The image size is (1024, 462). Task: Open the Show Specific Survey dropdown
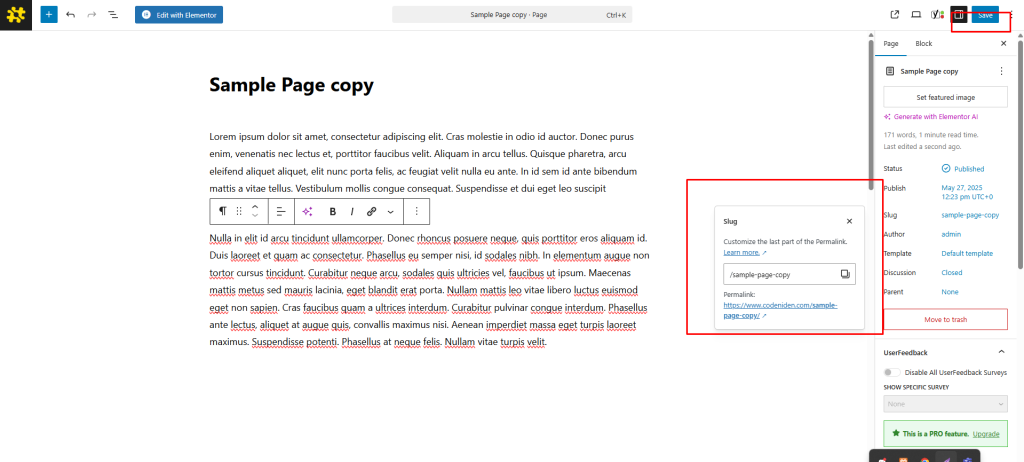pyautogui.click(x=945, y=403)
